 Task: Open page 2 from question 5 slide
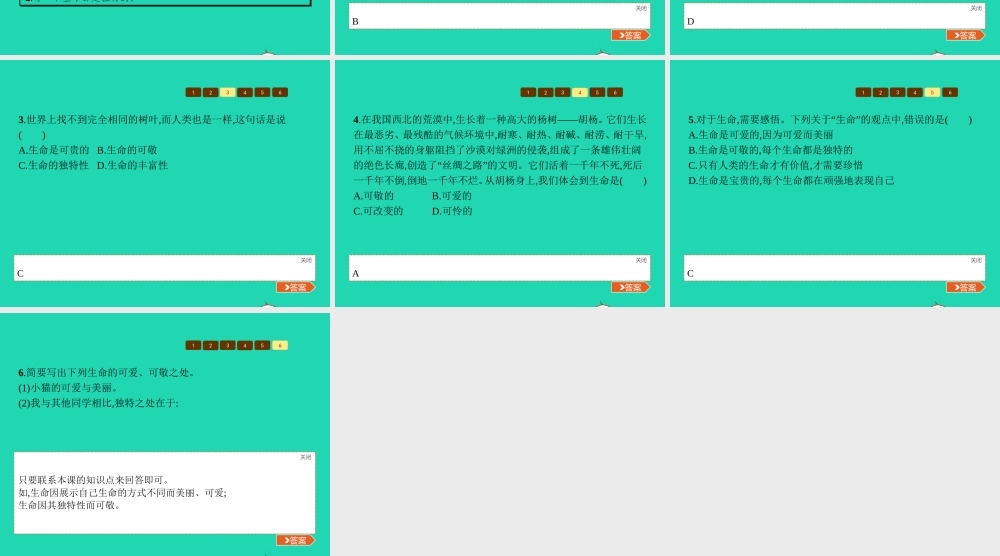click(880, 92)
